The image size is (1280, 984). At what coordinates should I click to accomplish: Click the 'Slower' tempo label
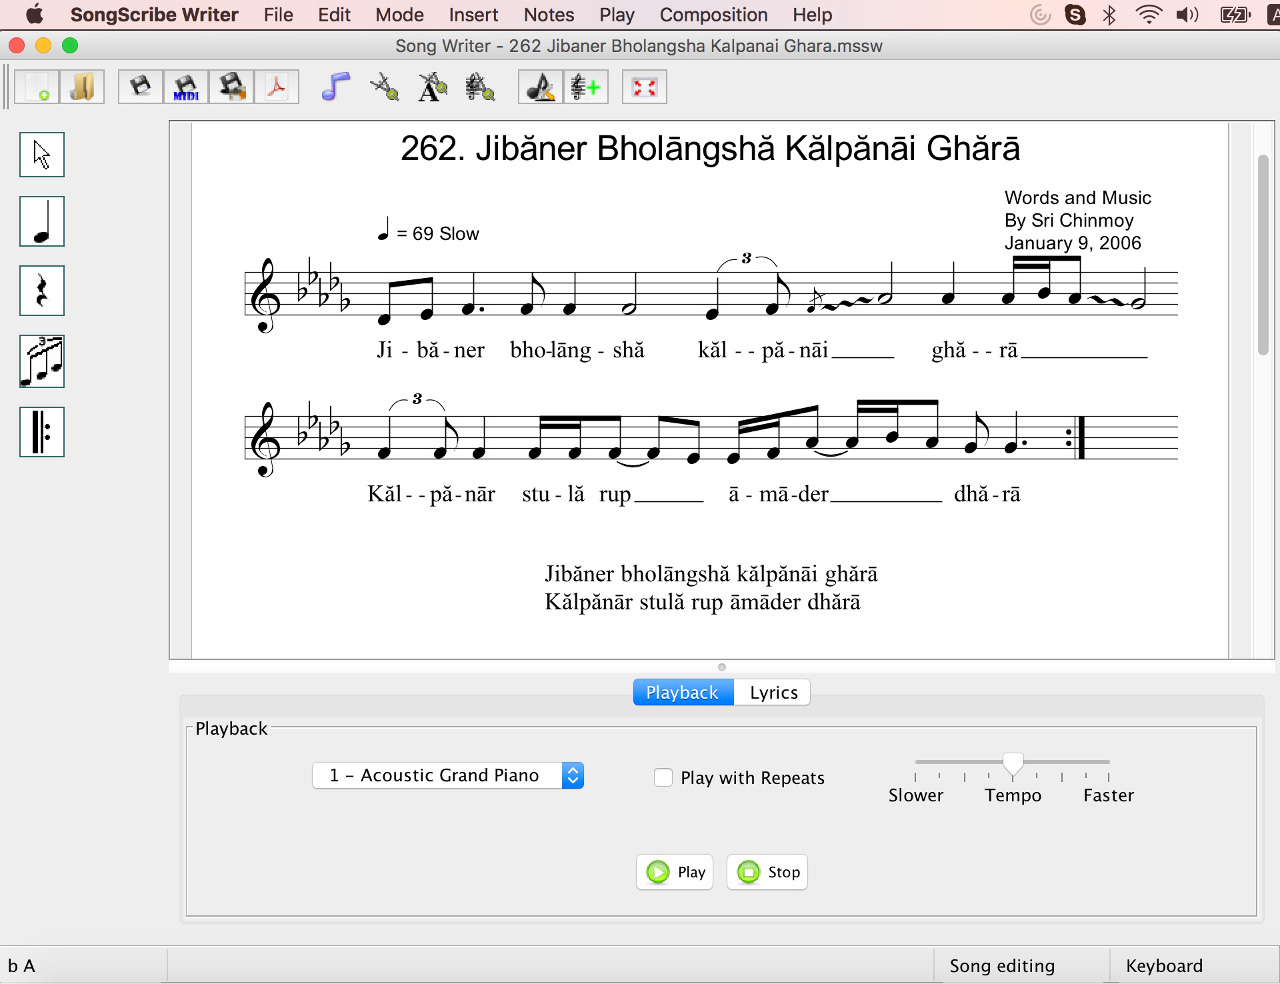(x=916, y=795)
